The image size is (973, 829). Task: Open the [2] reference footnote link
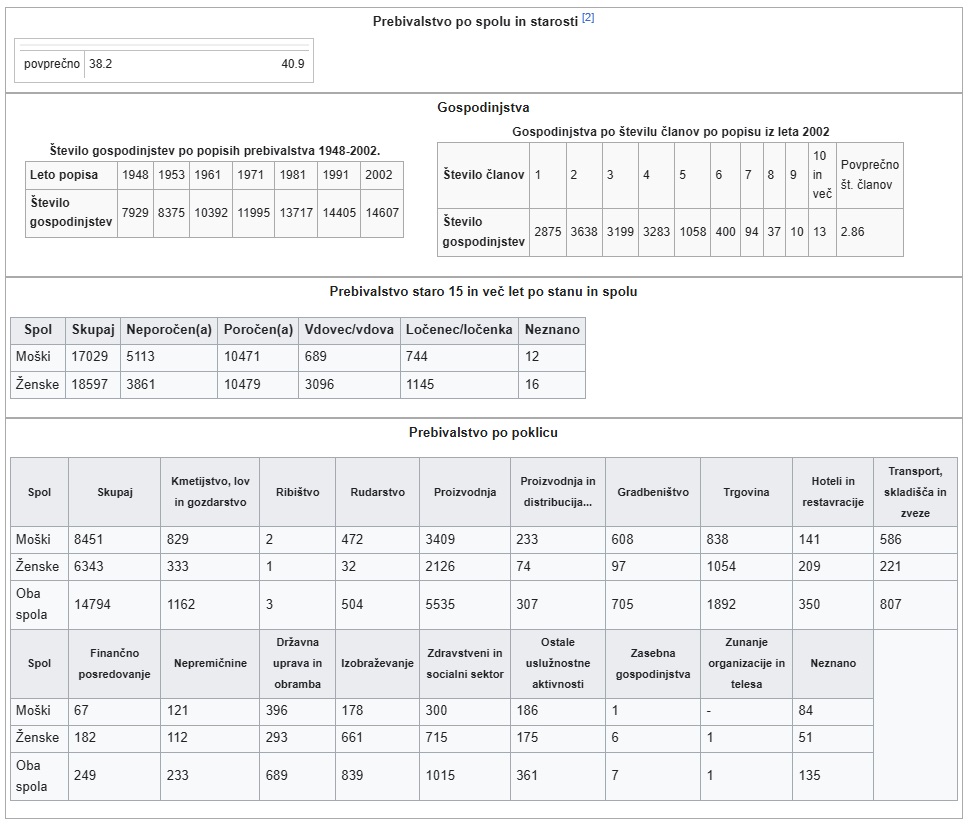[x=588, y=19]
